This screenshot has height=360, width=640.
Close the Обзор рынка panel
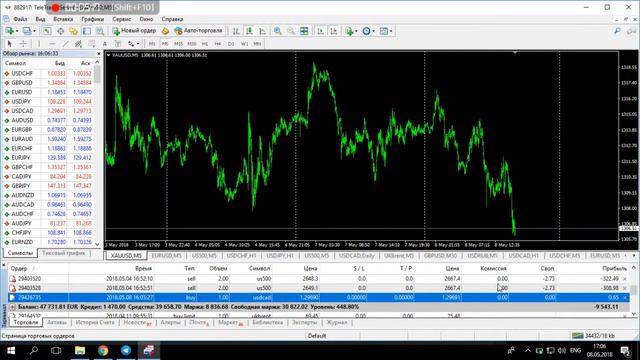tap(98, 54)
